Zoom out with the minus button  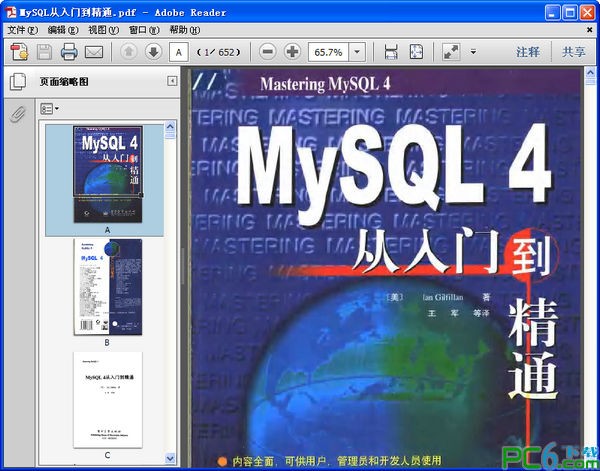[267, 52]
